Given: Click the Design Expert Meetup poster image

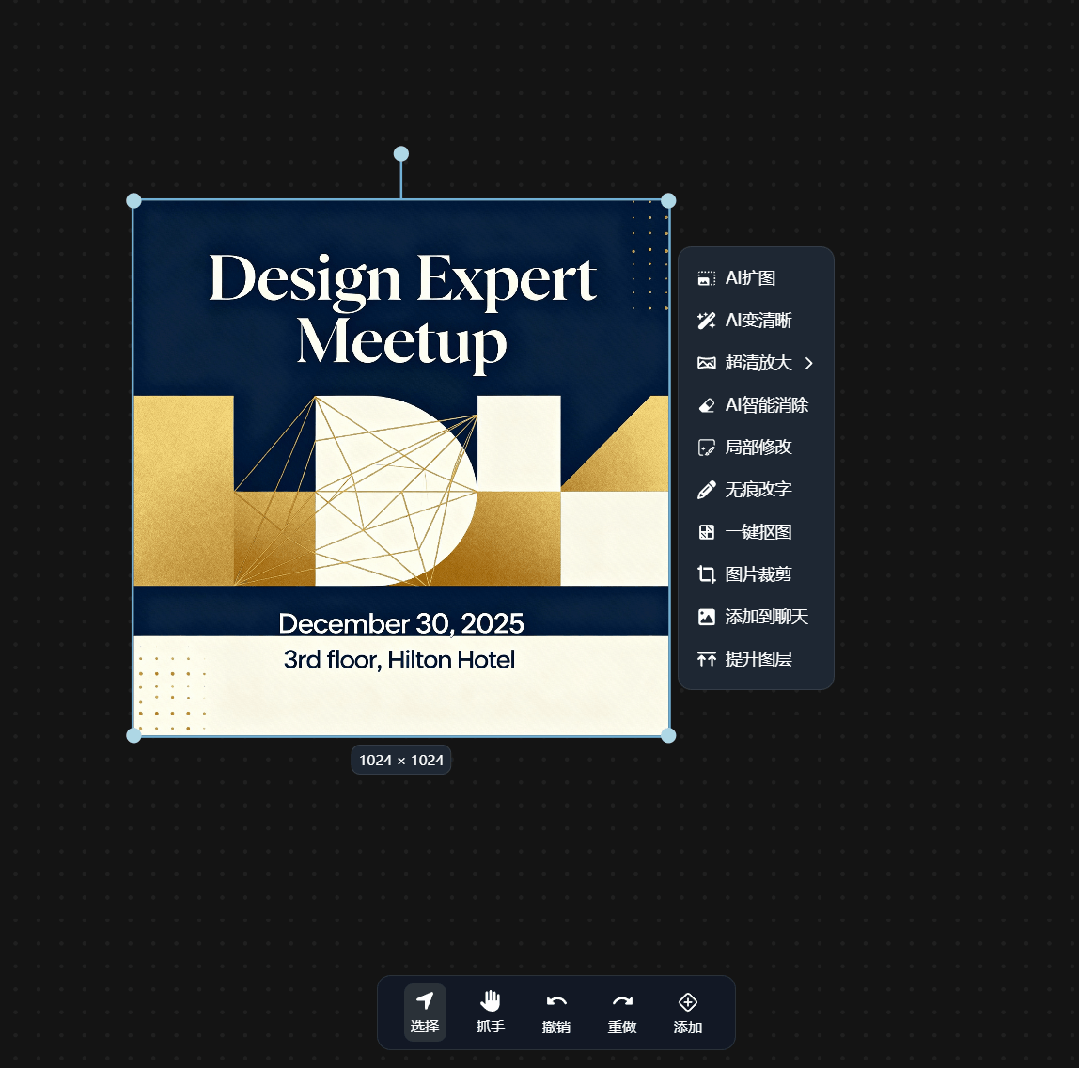Looking at the screenshot, I should [x=401, y=468].
